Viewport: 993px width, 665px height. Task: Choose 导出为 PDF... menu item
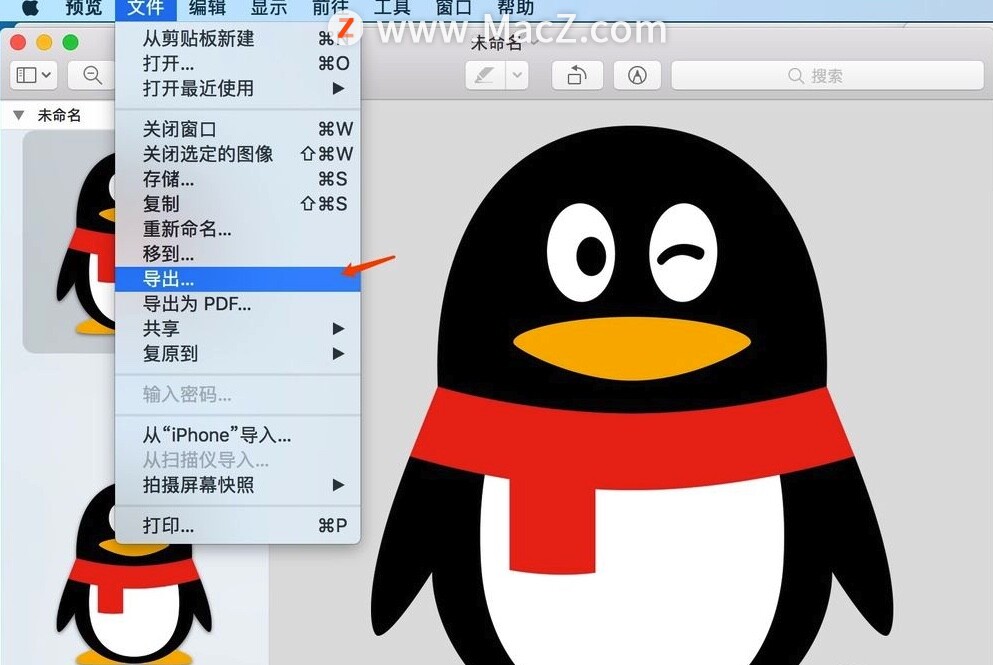pos(237,304)
